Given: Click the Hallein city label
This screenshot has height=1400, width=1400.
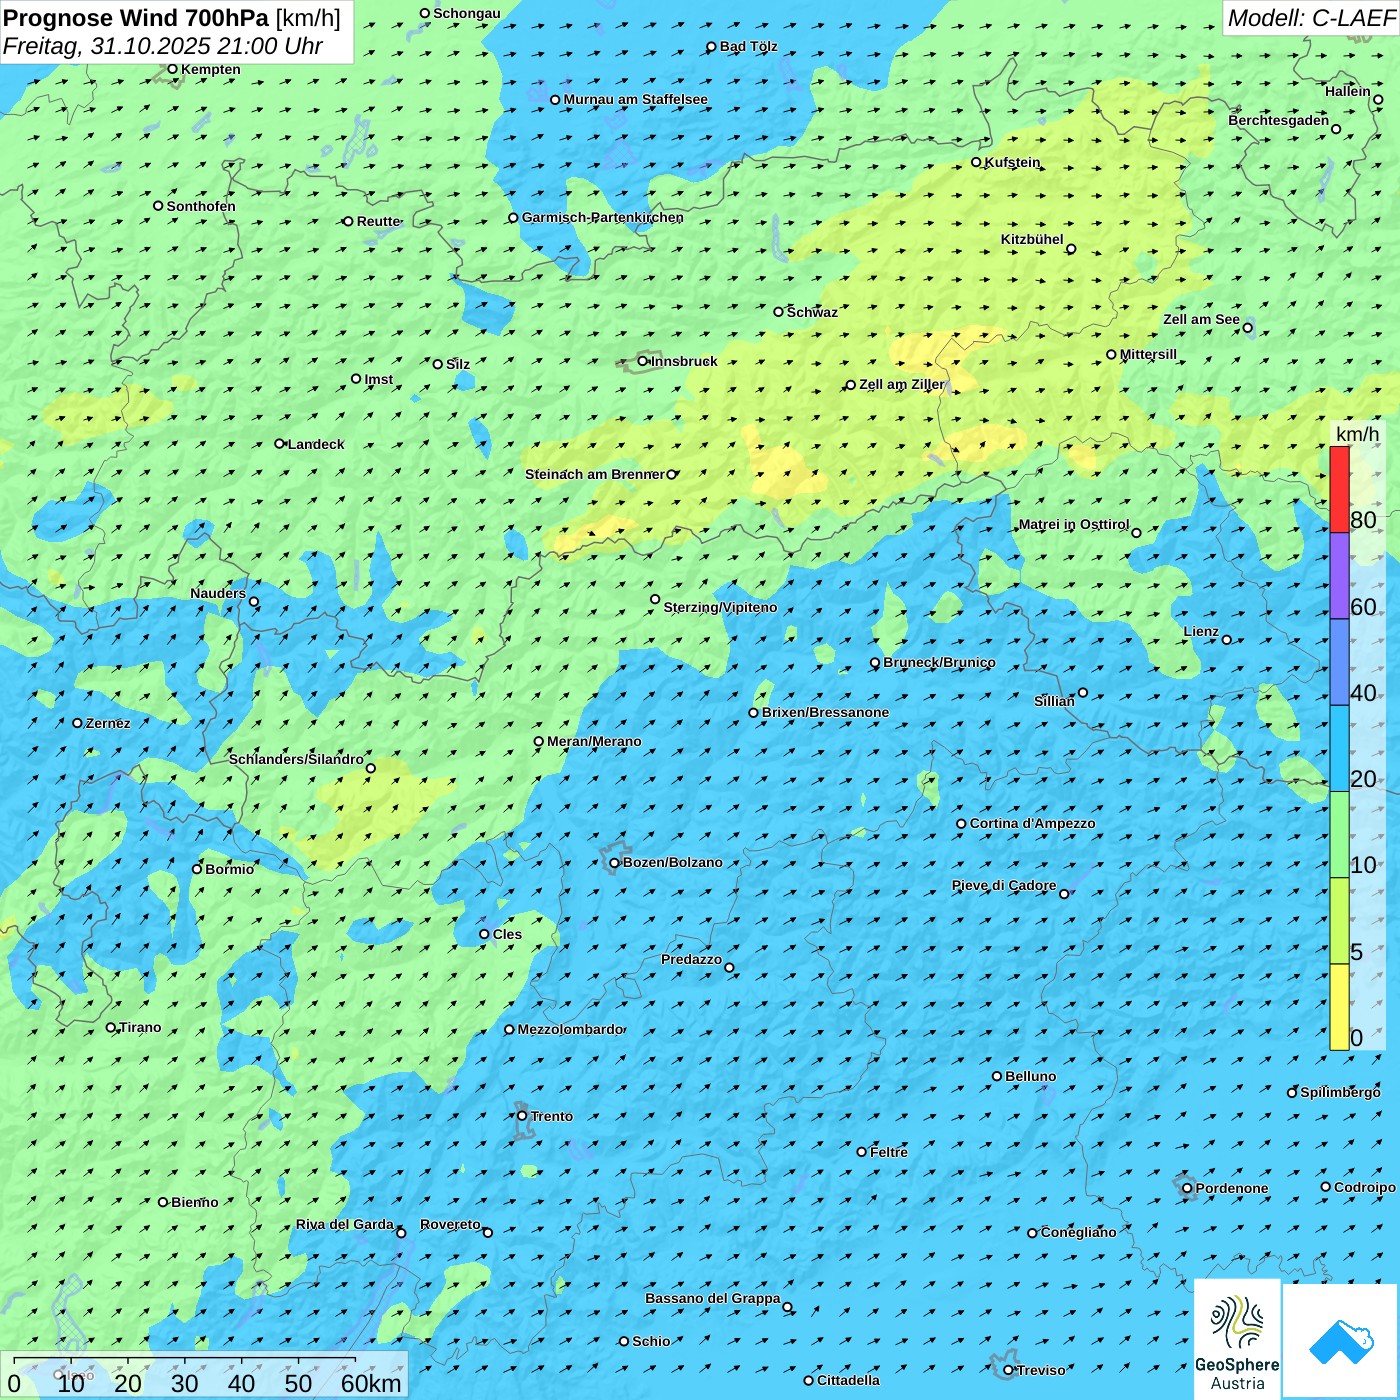Looking at the screenshot, I should (x=1348, y=91).
